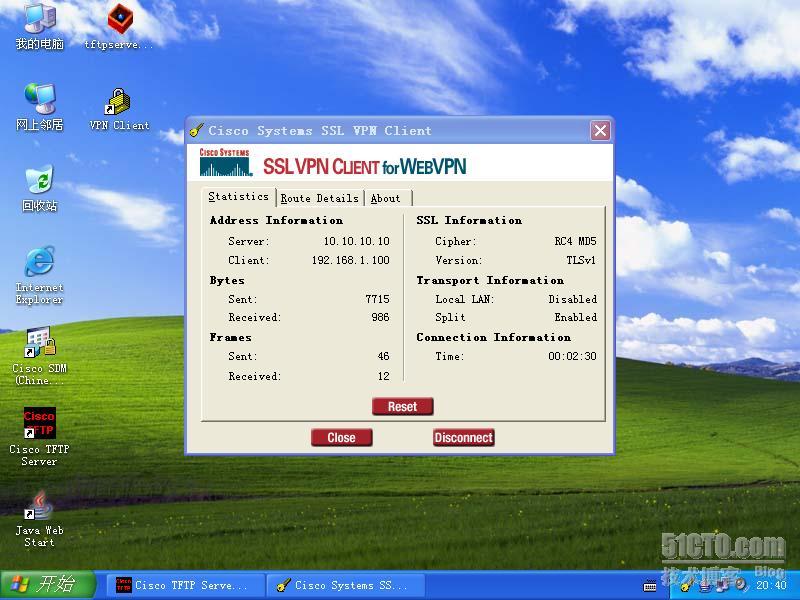Click the Address Information heading
This screenshot has width=800, height=600.
point(276,220)
